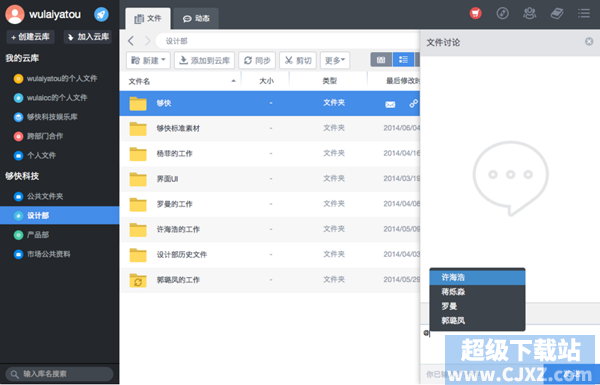Switch to the 动态 tab
Image resolution: width=600 pixels, height=385 pixels.
(196, 18)
